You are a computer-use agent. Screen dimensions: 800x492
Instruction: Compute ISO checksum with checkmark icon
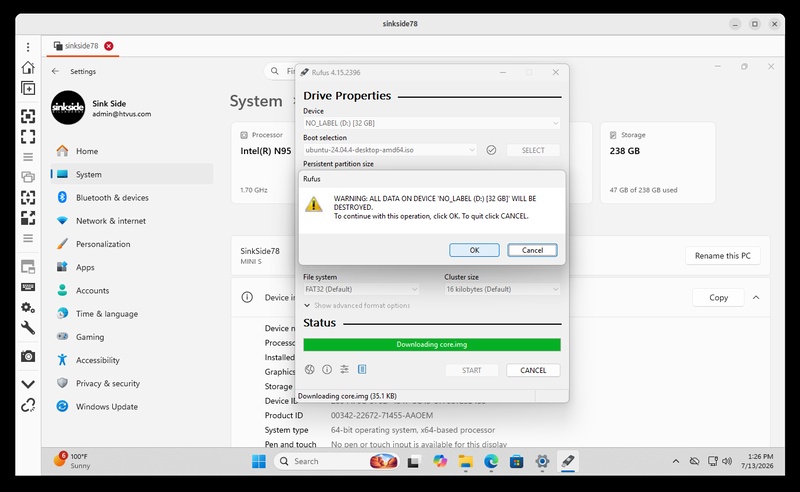[491, 150]
